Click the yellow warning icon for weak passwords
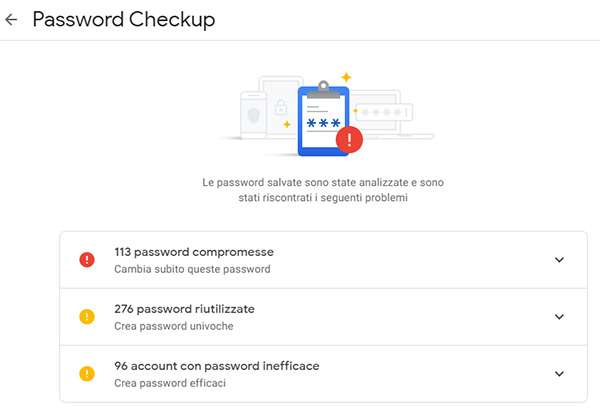Image resolution: width=600 pixels, height=410 pixels. [x=87, y=374]
